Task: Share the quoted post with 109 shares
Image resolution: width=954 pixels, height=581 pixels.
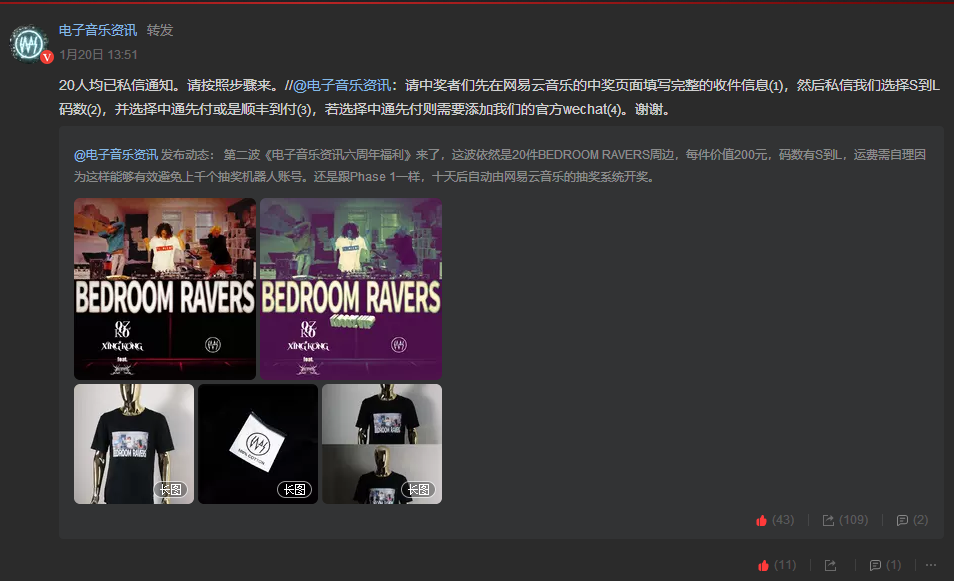Action: tap(845, 520)
